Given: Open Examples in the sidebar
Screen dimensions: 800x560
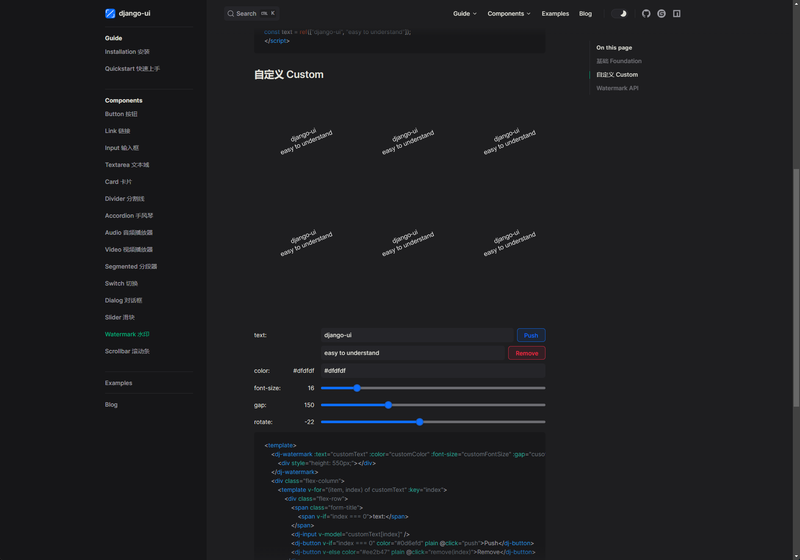Looking at the screenshot, I should (118, 383).
